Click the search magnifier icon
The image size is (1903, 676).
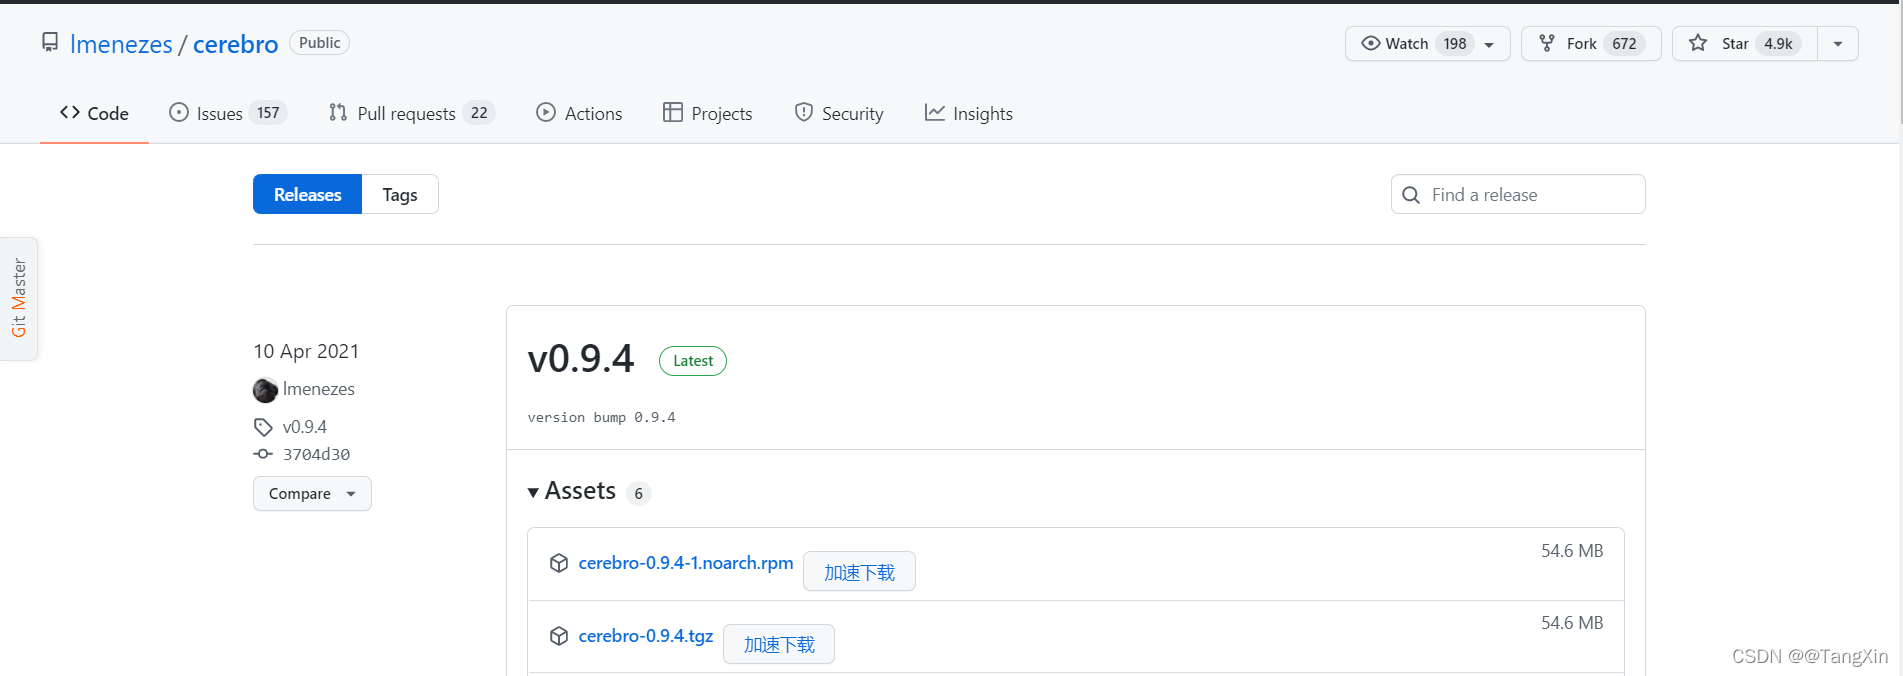click(1411, 195)
